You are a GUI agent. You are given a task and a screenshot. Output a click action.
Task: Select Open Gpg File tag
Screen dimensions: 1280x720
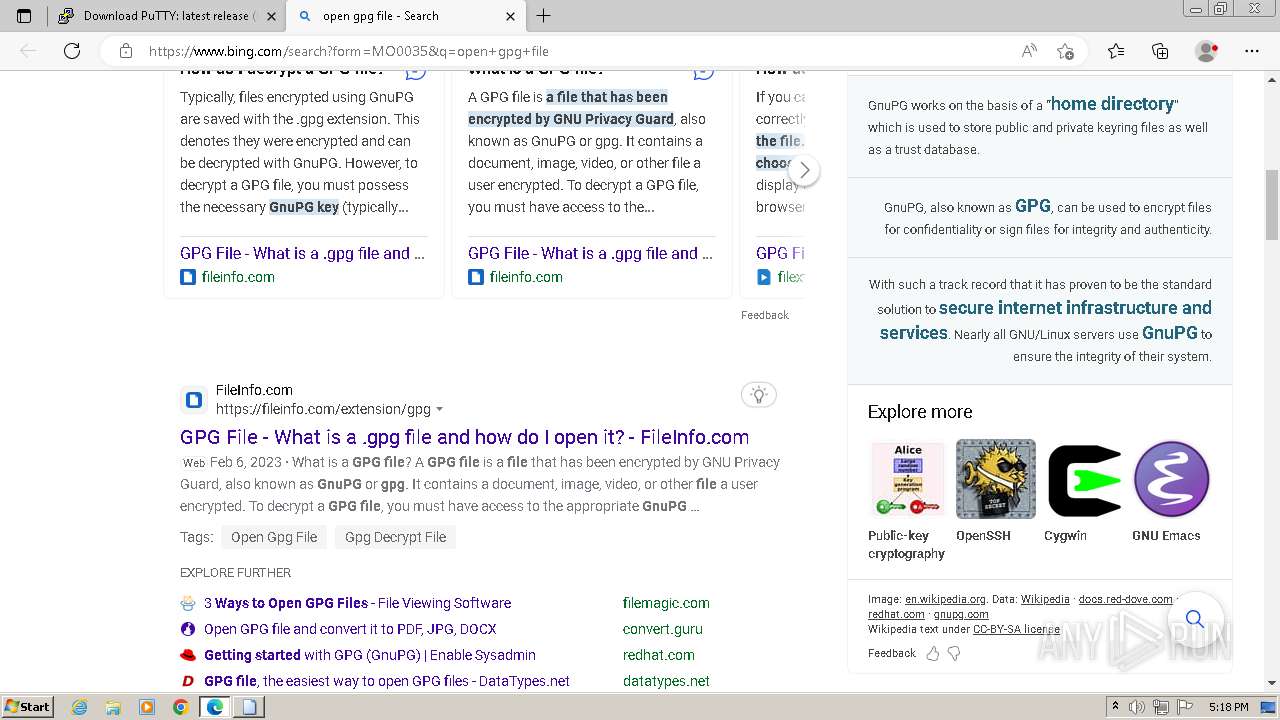coord(274,537)
